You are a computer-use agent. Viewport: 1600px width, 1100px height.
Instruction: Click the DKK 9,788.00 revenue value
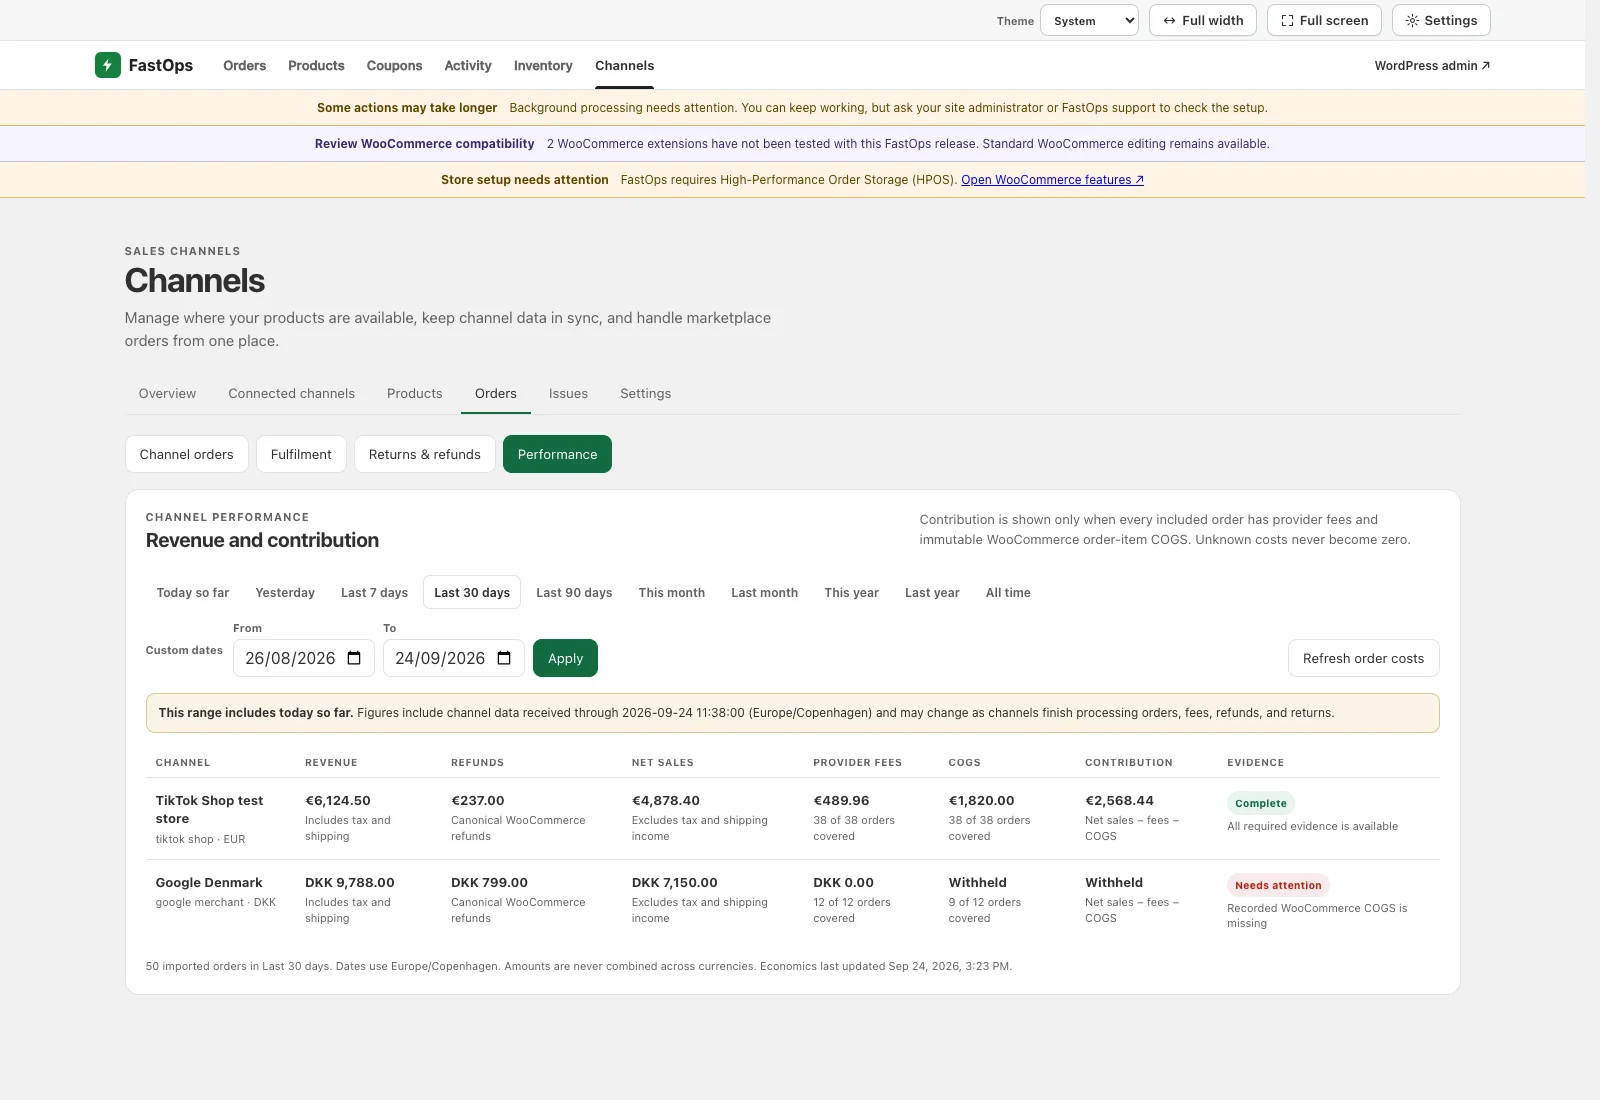point(350,883)
